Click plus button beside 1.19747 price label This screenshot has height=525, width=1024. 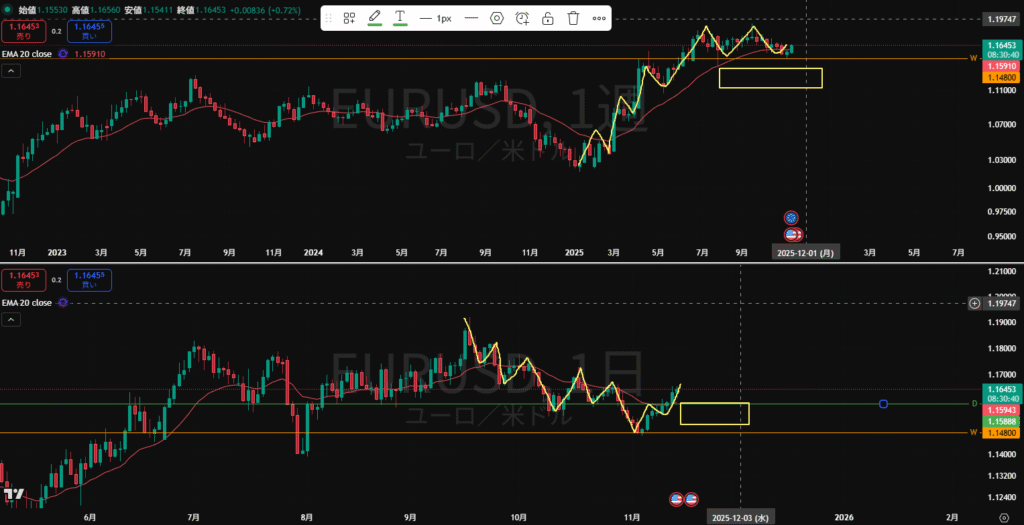974,302
